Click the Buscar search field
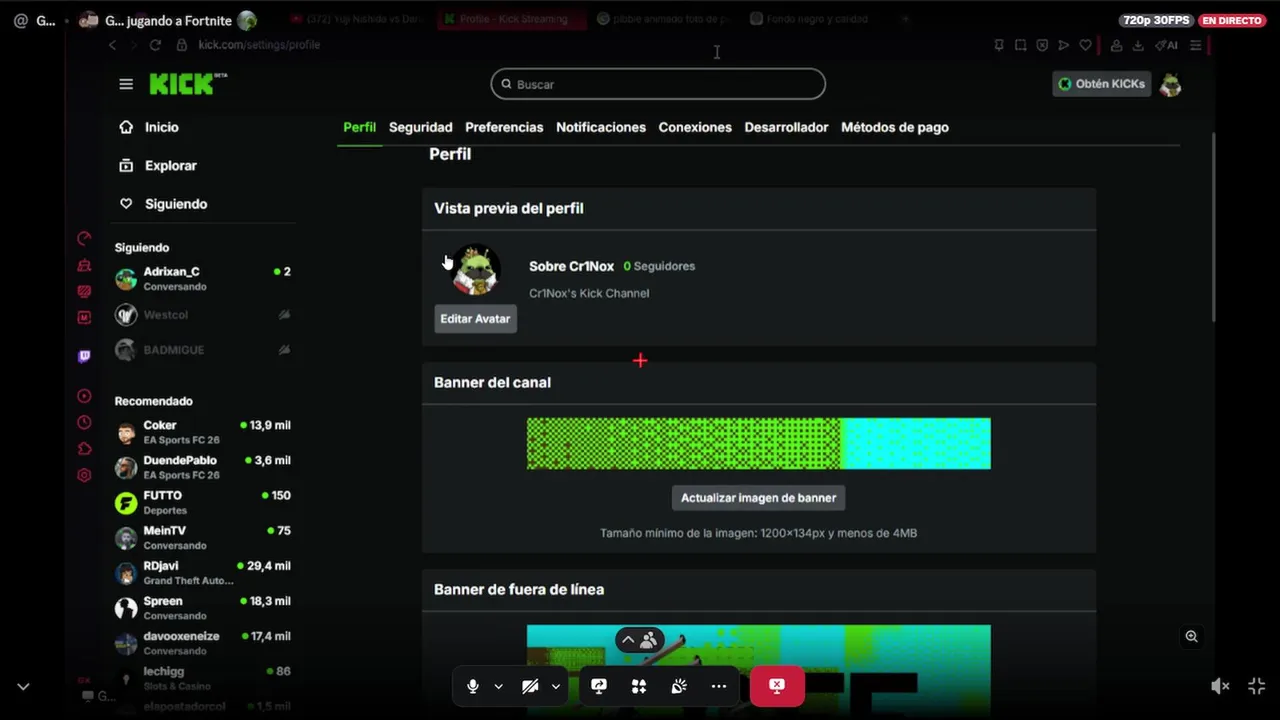This screenshot has height=720, width=1280. [658, 84]
